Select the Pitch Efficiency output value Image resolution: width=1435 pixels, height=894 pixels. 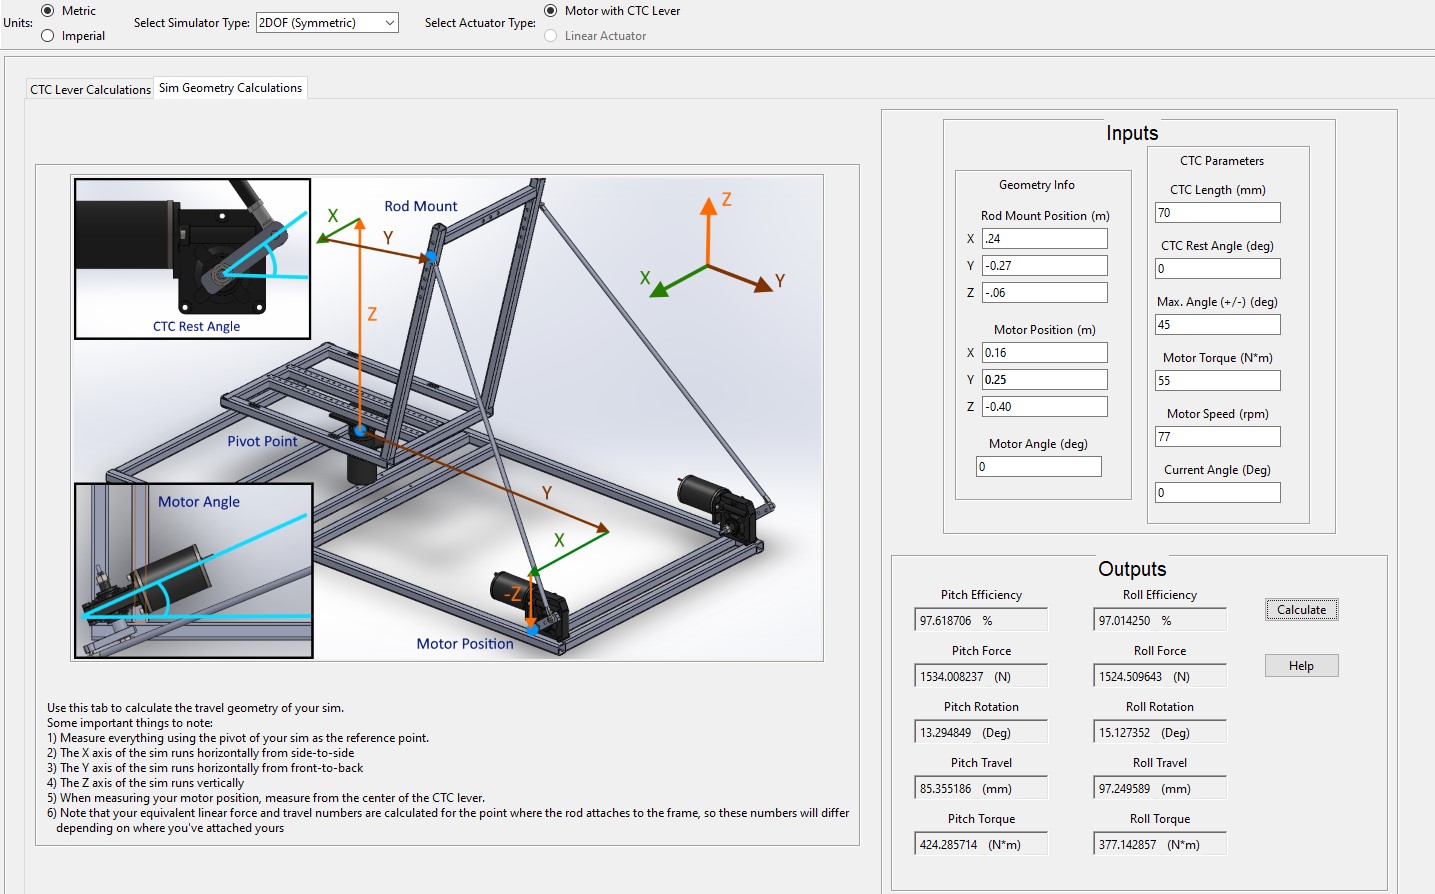click(981, 621)
